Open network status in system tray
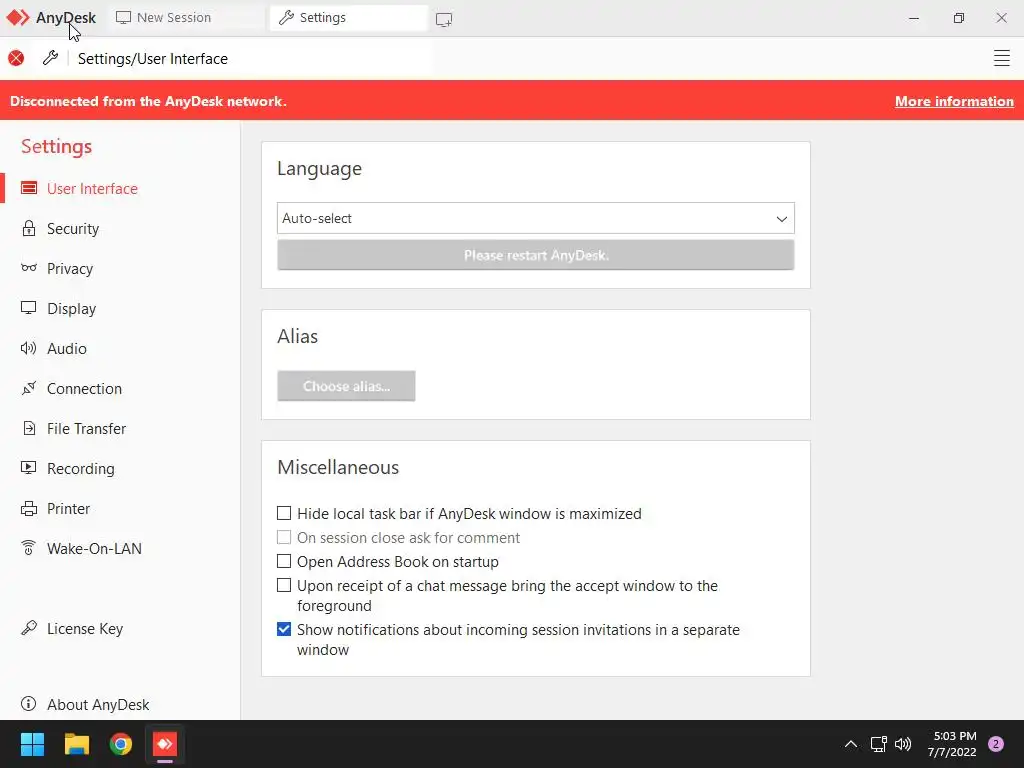1024x768 pixels. point(878,744)
